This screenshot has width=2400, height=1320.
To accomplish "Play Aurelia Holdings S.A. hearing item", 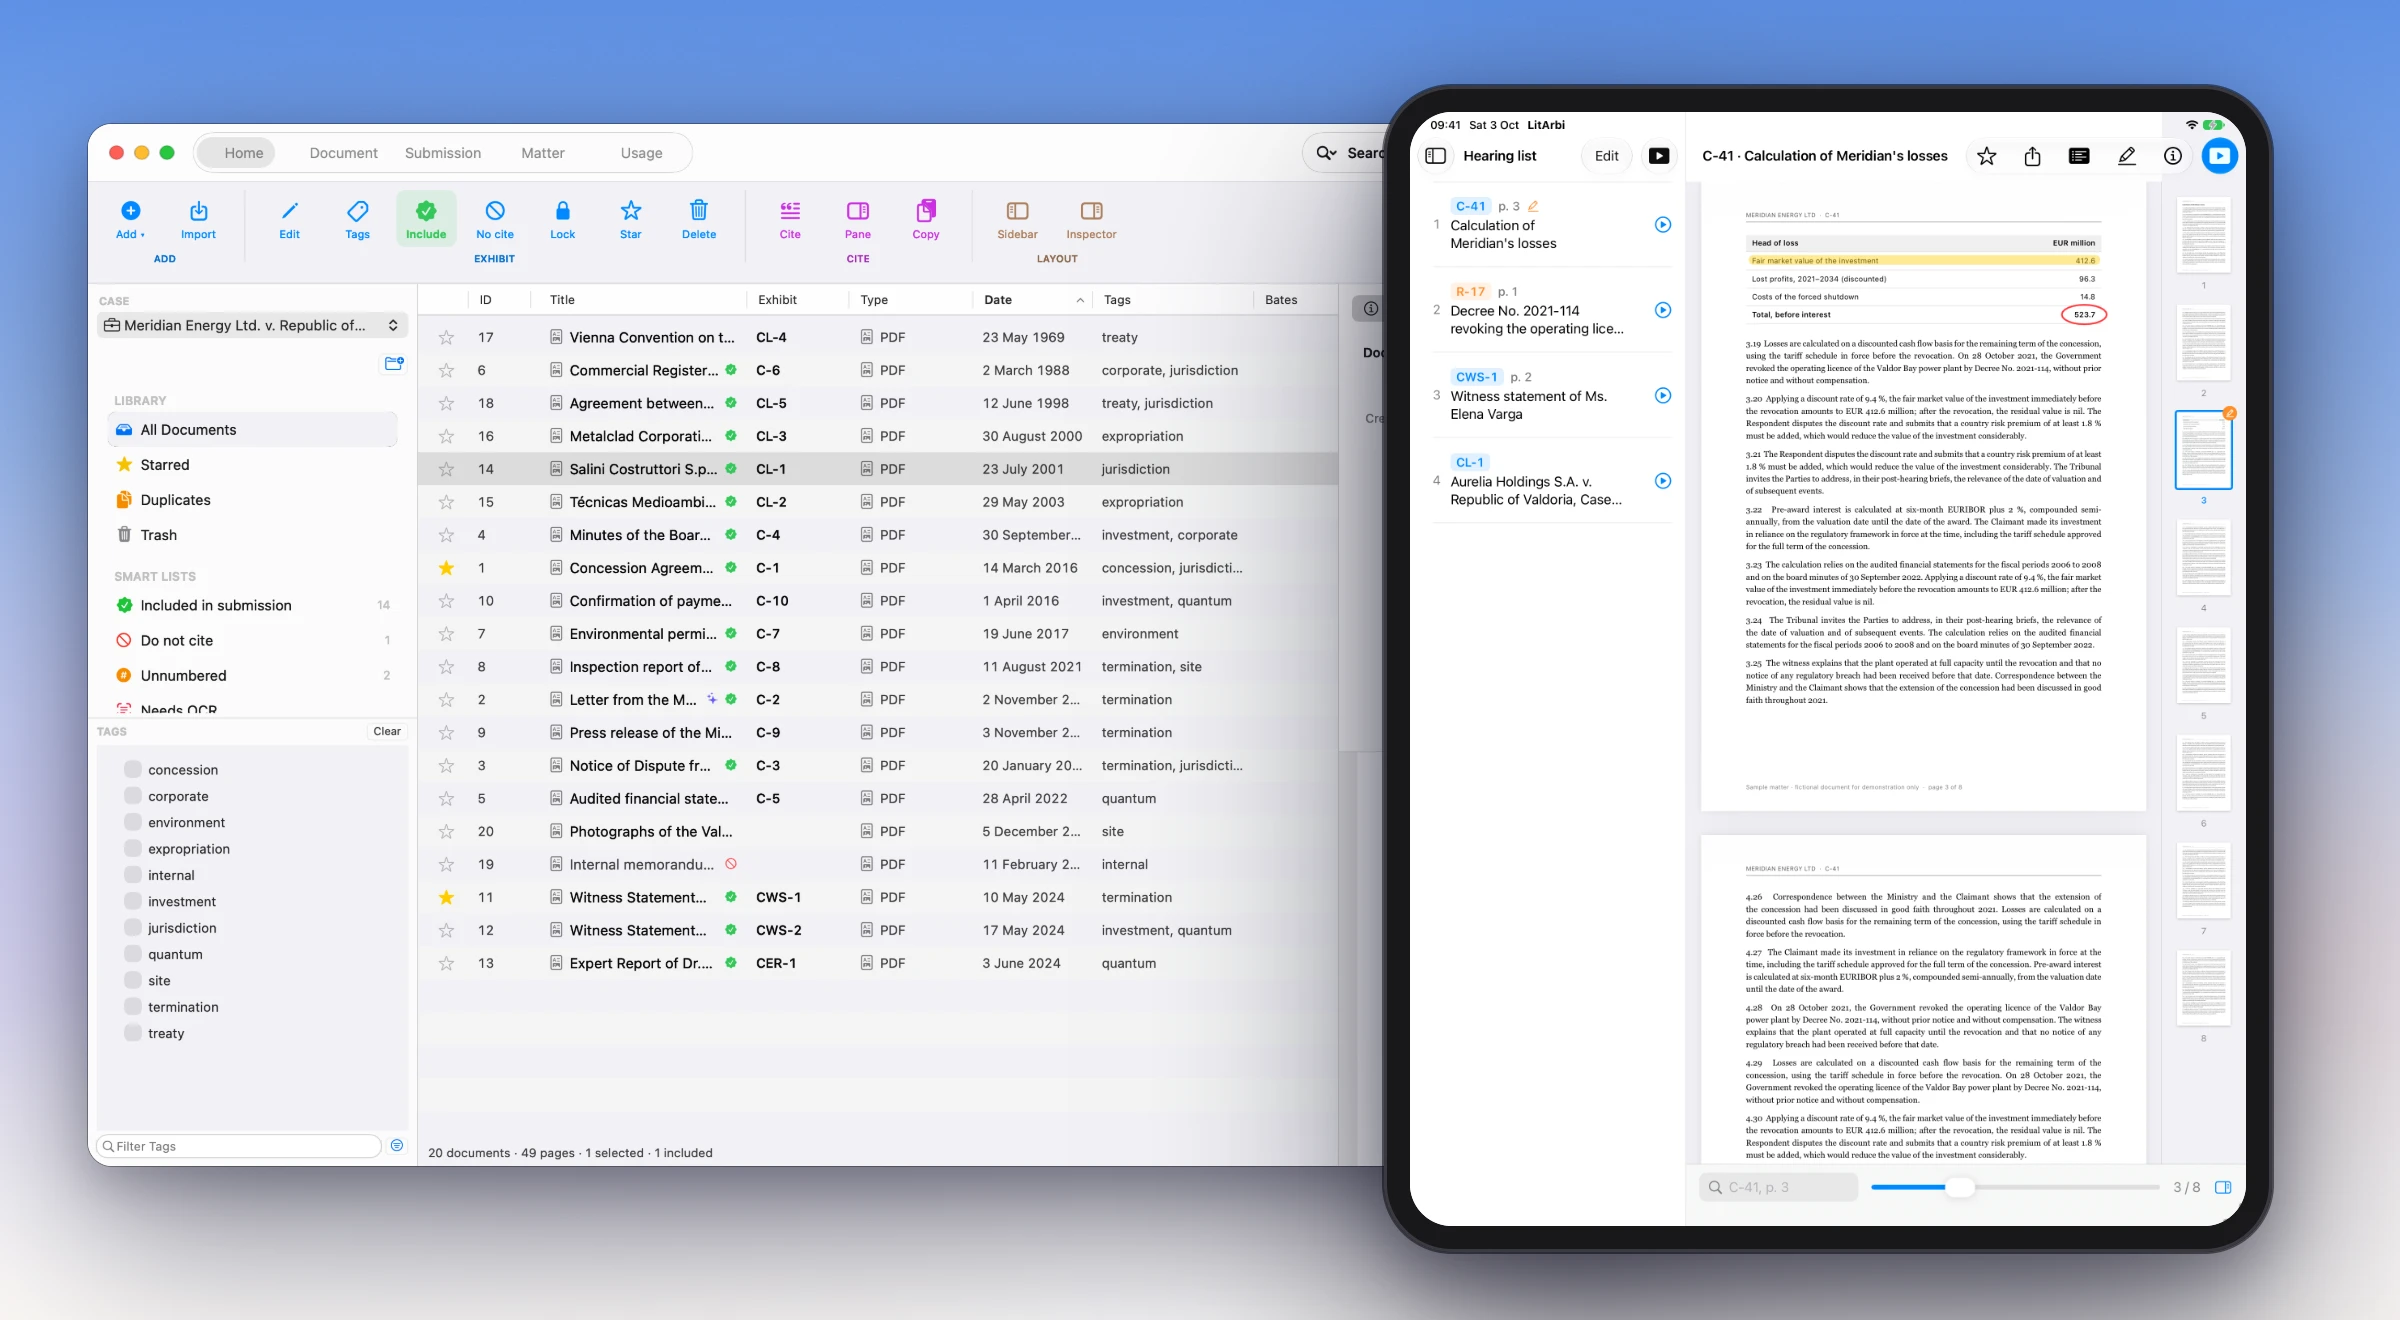I will [x=1662, y=481].
